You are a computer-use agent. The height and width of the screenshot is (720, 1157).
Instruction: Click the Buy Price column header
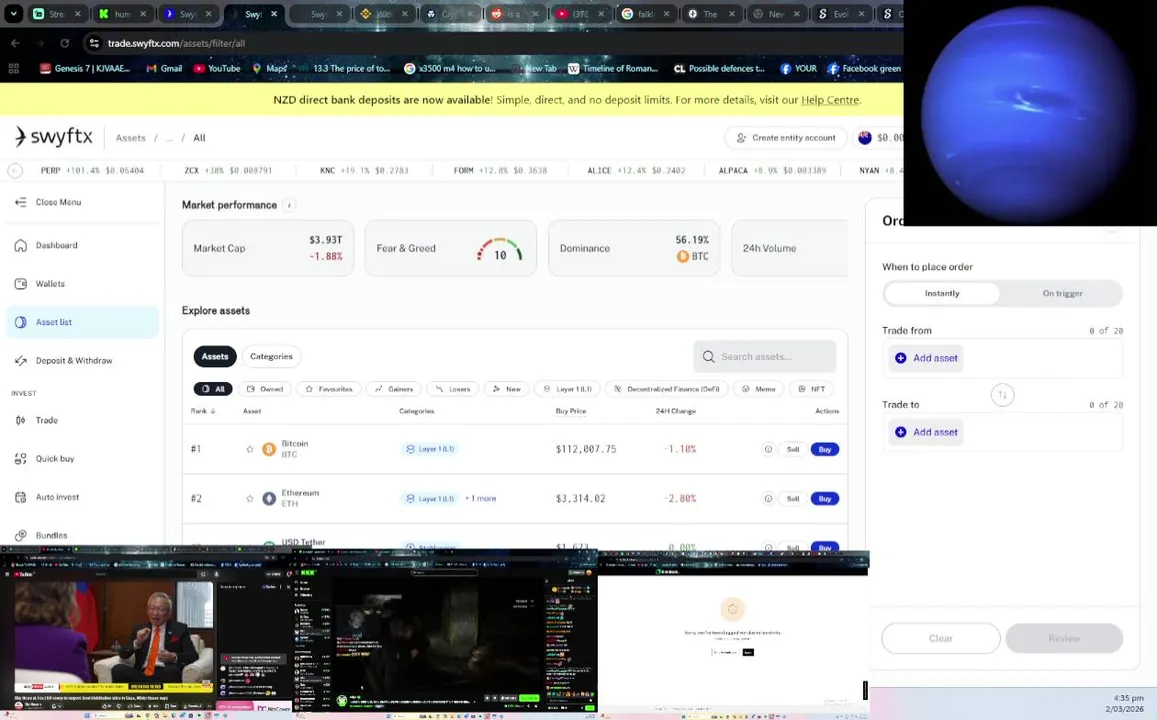[x=570, y=411]
